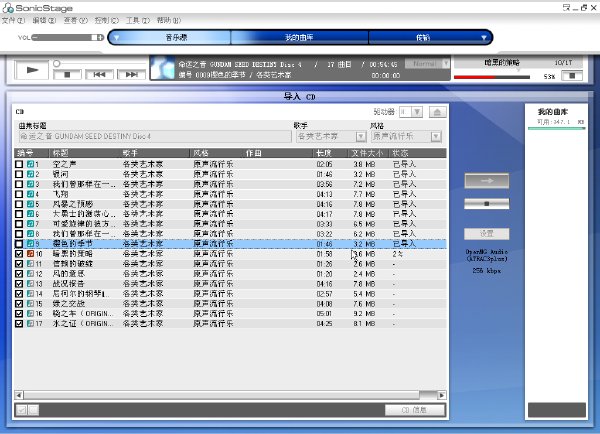Click the music note icon of track 17

(x=31, y=323)
